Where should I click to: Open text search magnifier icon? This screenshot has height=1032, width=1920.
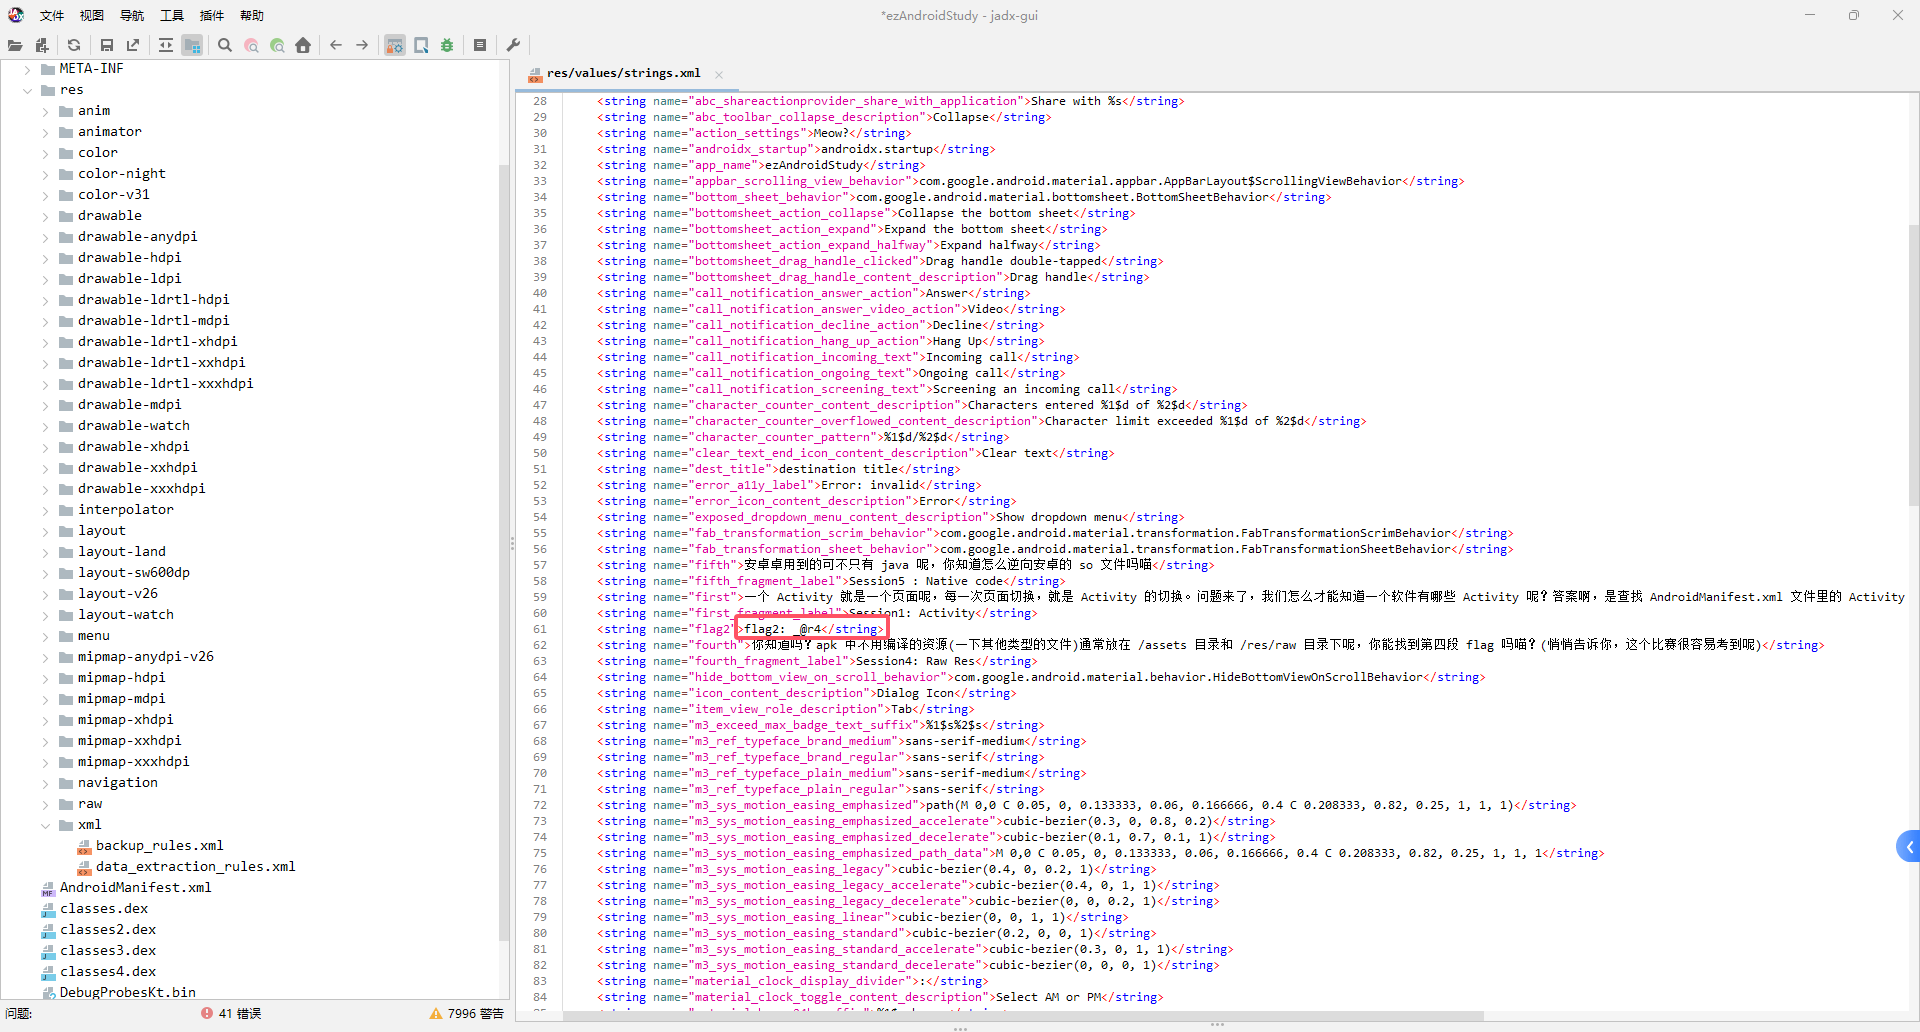pos(225,45)
